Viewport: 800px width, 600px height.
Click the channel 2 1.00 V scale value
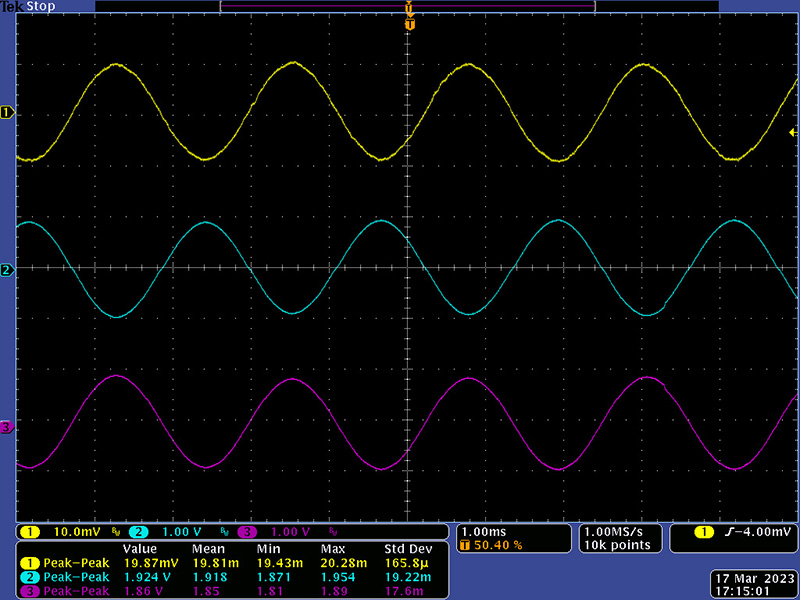(182, 532)
